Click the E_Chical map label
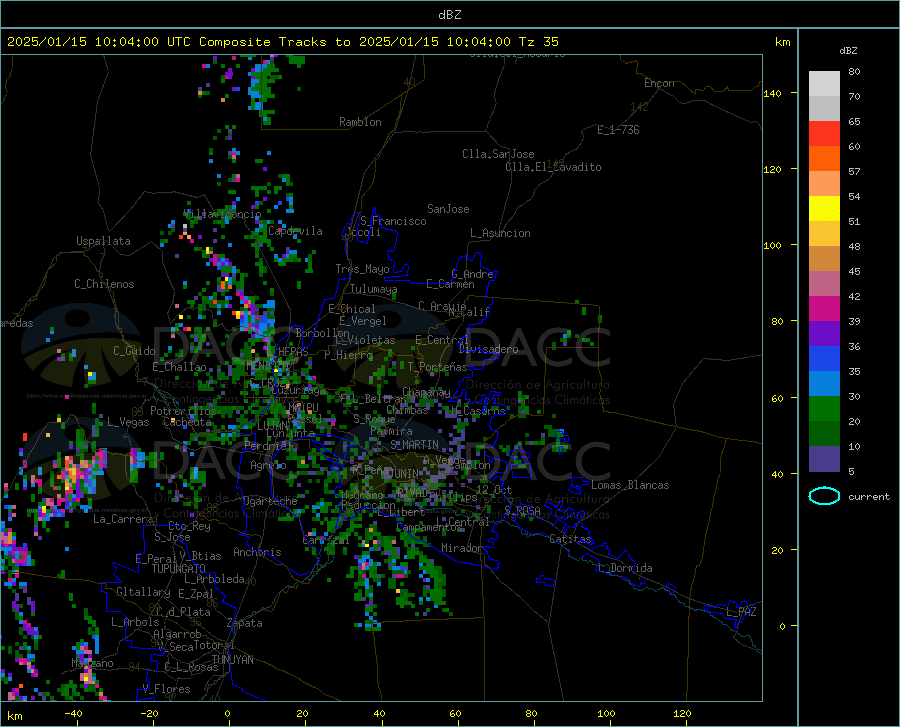The image size is (900, 727). (351, 309)
